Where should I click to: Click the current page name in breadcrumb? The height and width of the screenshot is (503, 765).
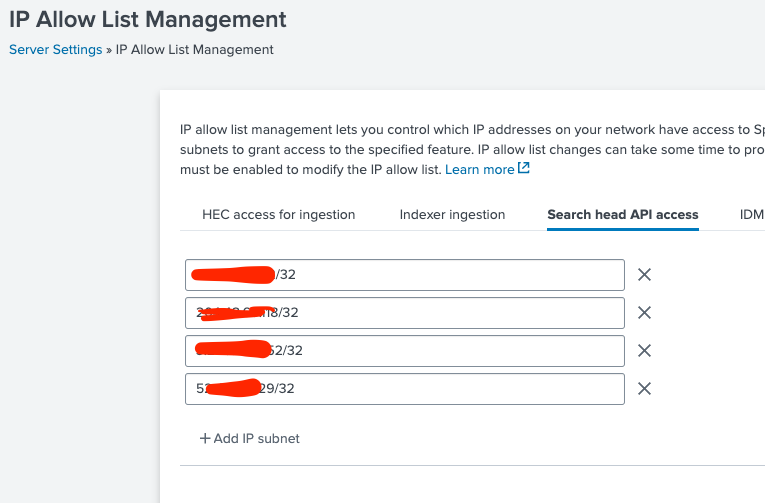194,49
